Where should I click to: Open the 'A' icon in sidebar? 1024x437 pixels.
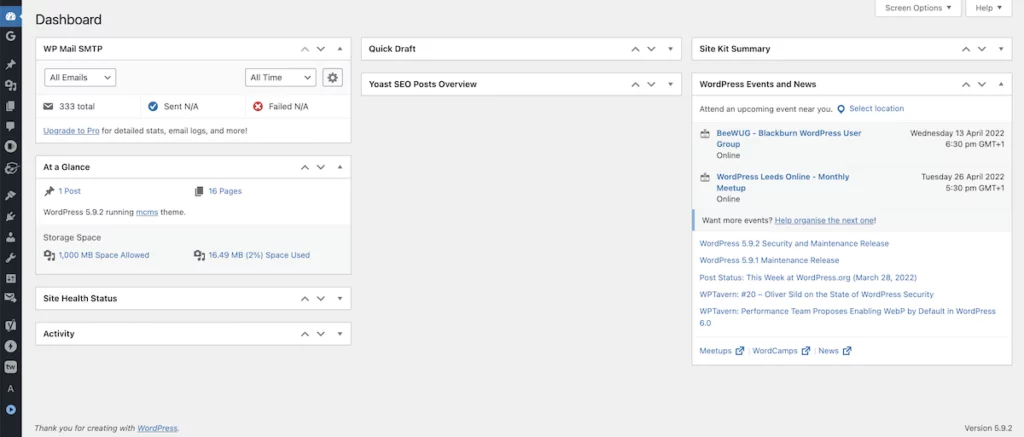pyautogui.click(x=10, y=389)
